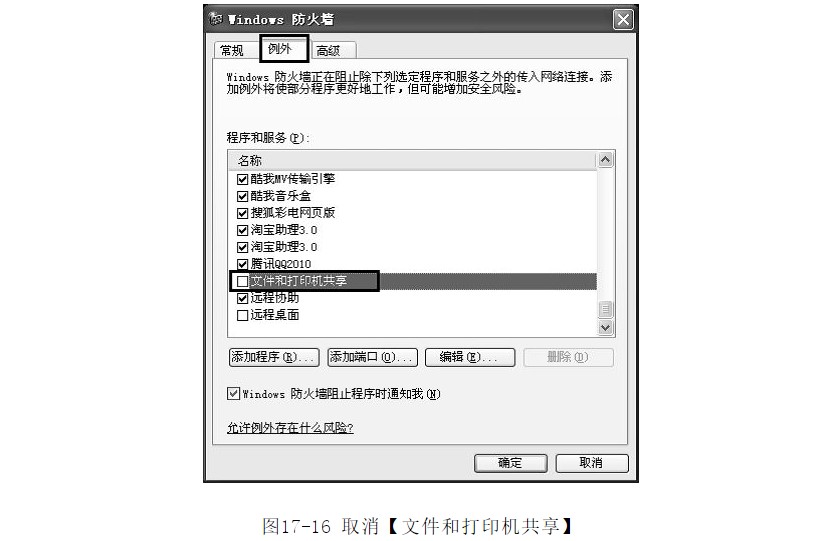Click 添加端口 button
The image size is (829, 541).
(x=372, y=357)
